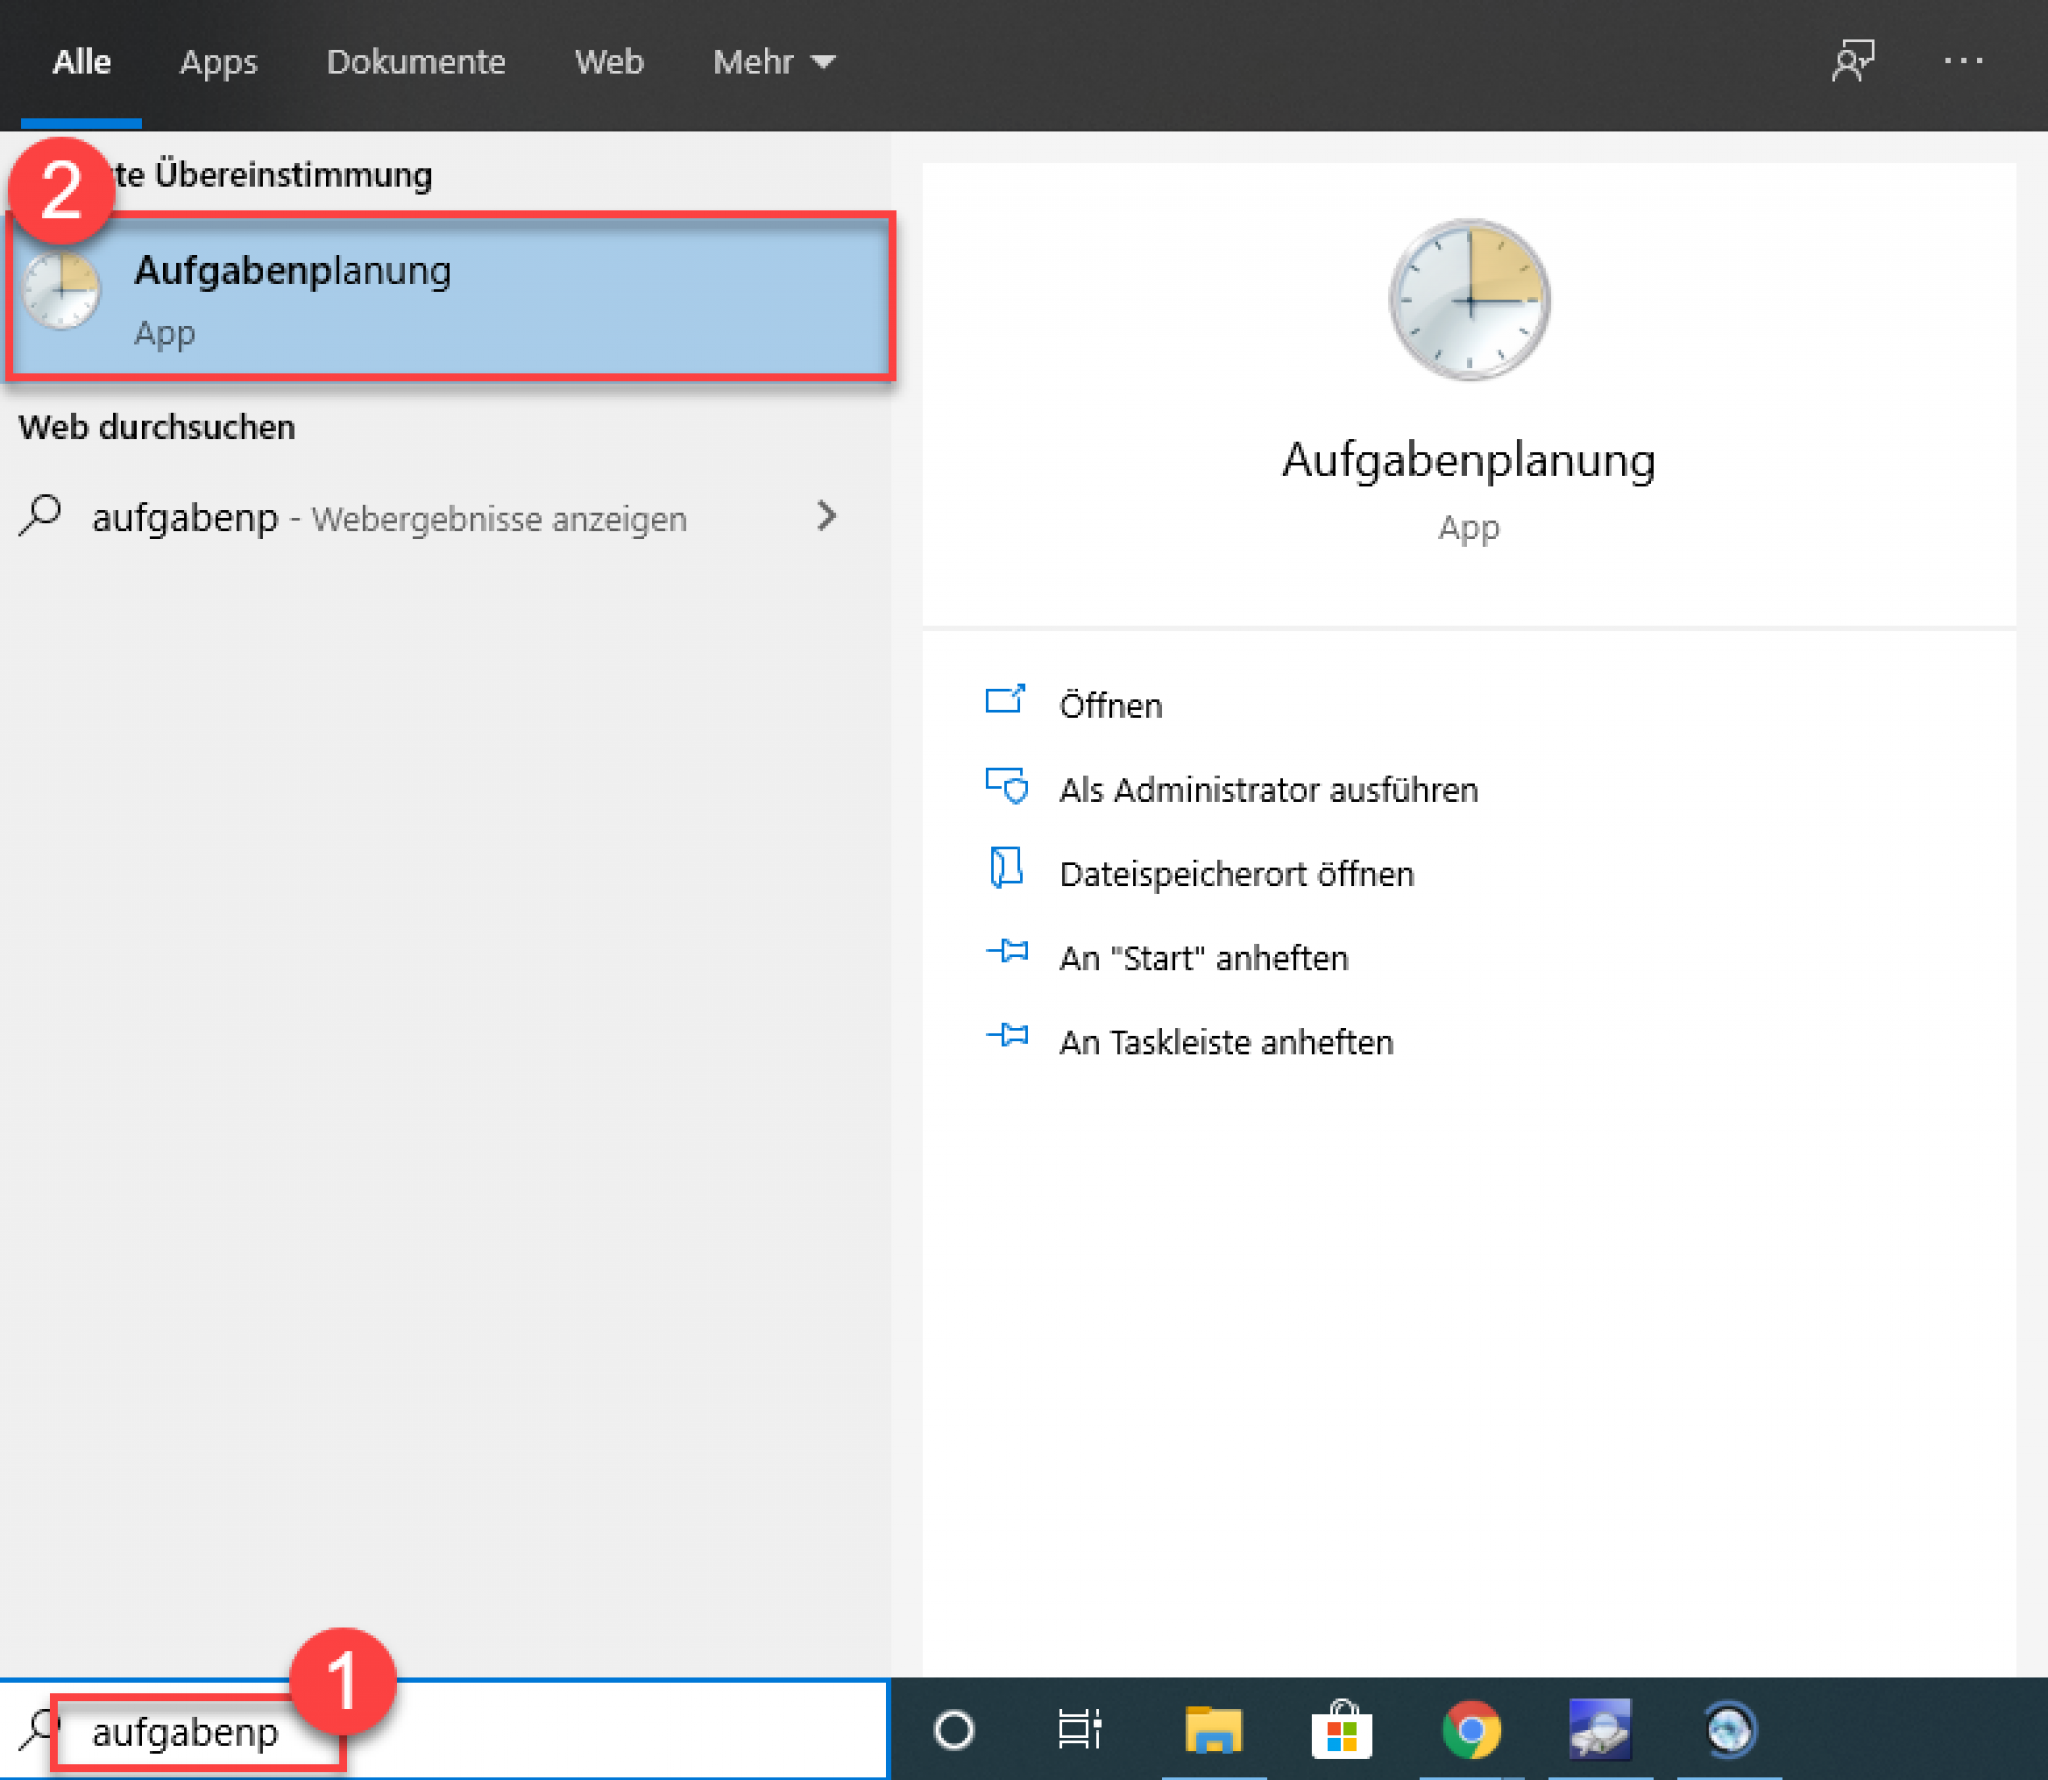This screenshot has width=2048, height=1780.
Task: Launch Google Chrome from the taskbar
Action: [1470, 1730]
